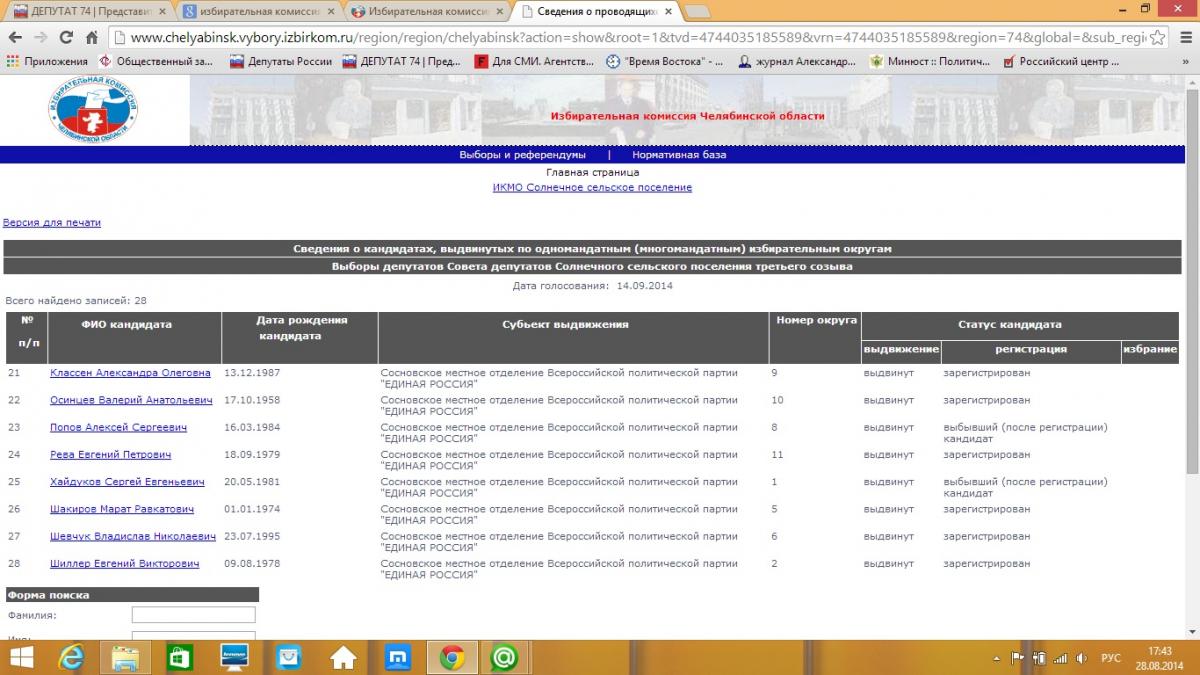Open the blue smiling app on taskbar
This screenshot has width=1200, height=675.
(x=289, y=657)
